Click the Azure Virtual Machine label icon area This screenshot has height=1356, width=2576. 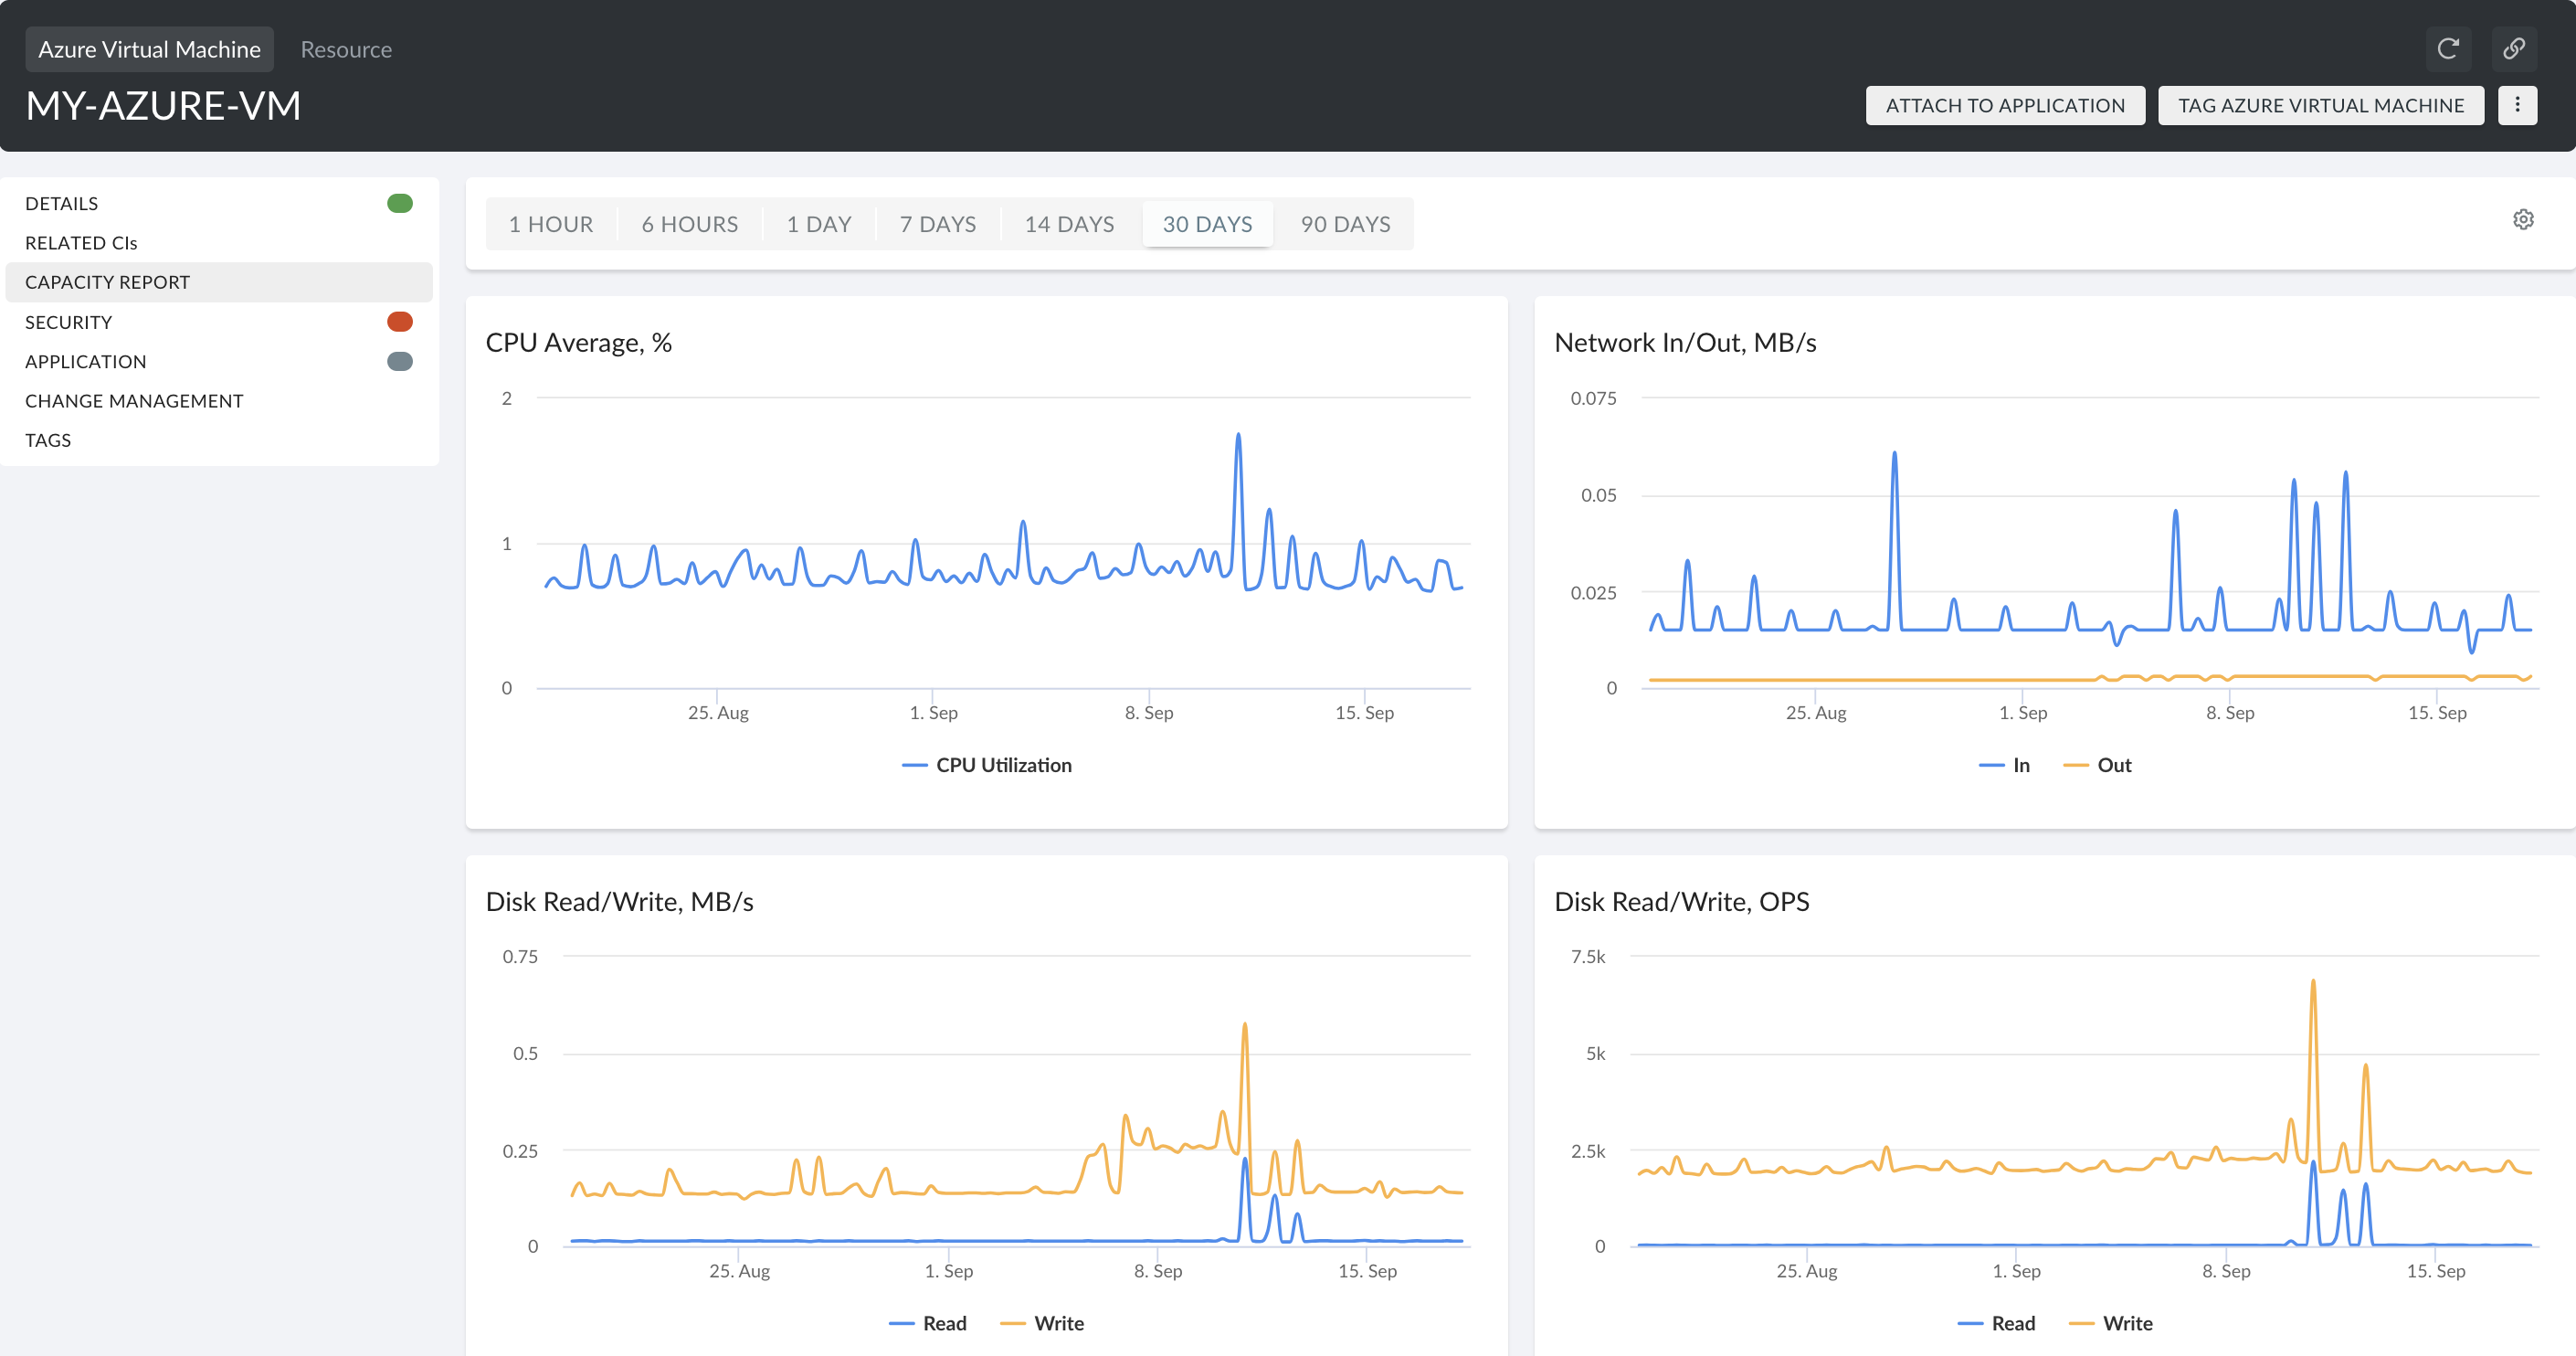(x=148, y=48)
